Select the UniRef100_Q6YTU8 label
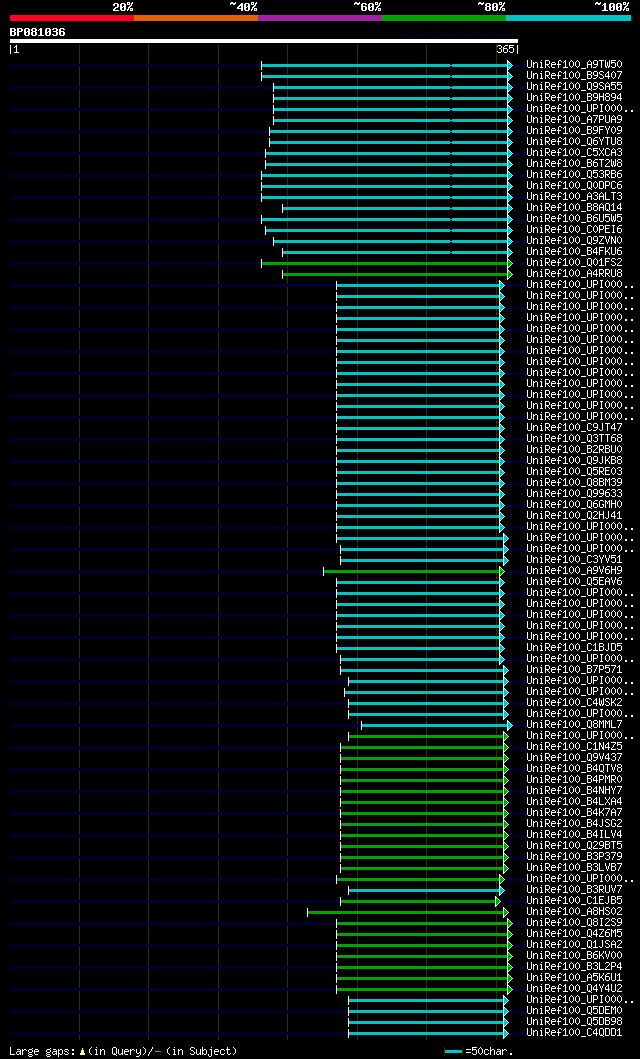Image resolution: width=640 pixels, height=1059 pixels. [x=575, y=142]
